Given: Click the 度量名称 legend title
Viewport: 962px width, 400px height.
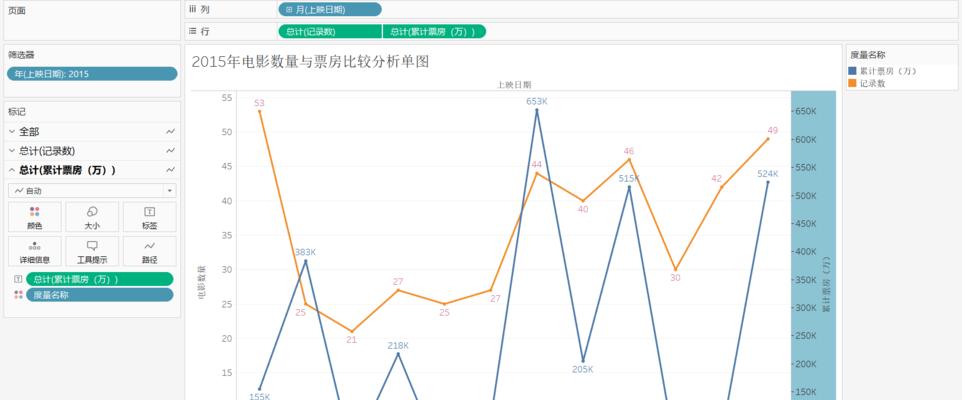Looking at the screenshot, I should point(867,55).
